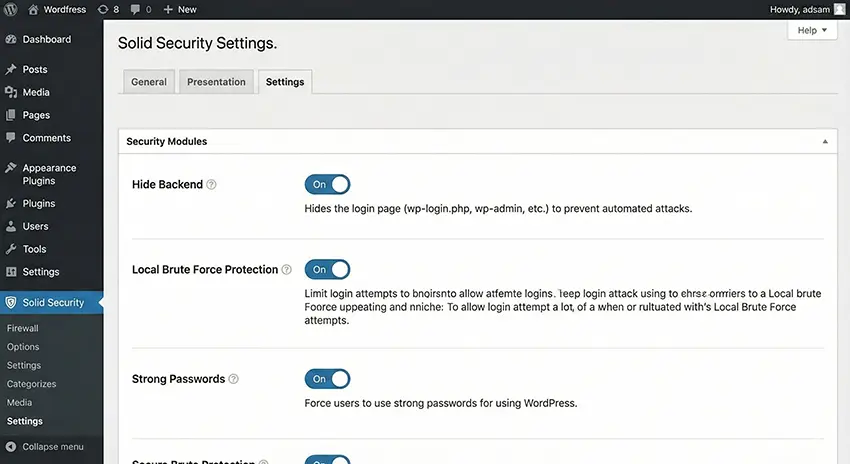This screenshot has height=464, width=850.
Task: Select the Settings tab
Action: (x=285, y=82)
